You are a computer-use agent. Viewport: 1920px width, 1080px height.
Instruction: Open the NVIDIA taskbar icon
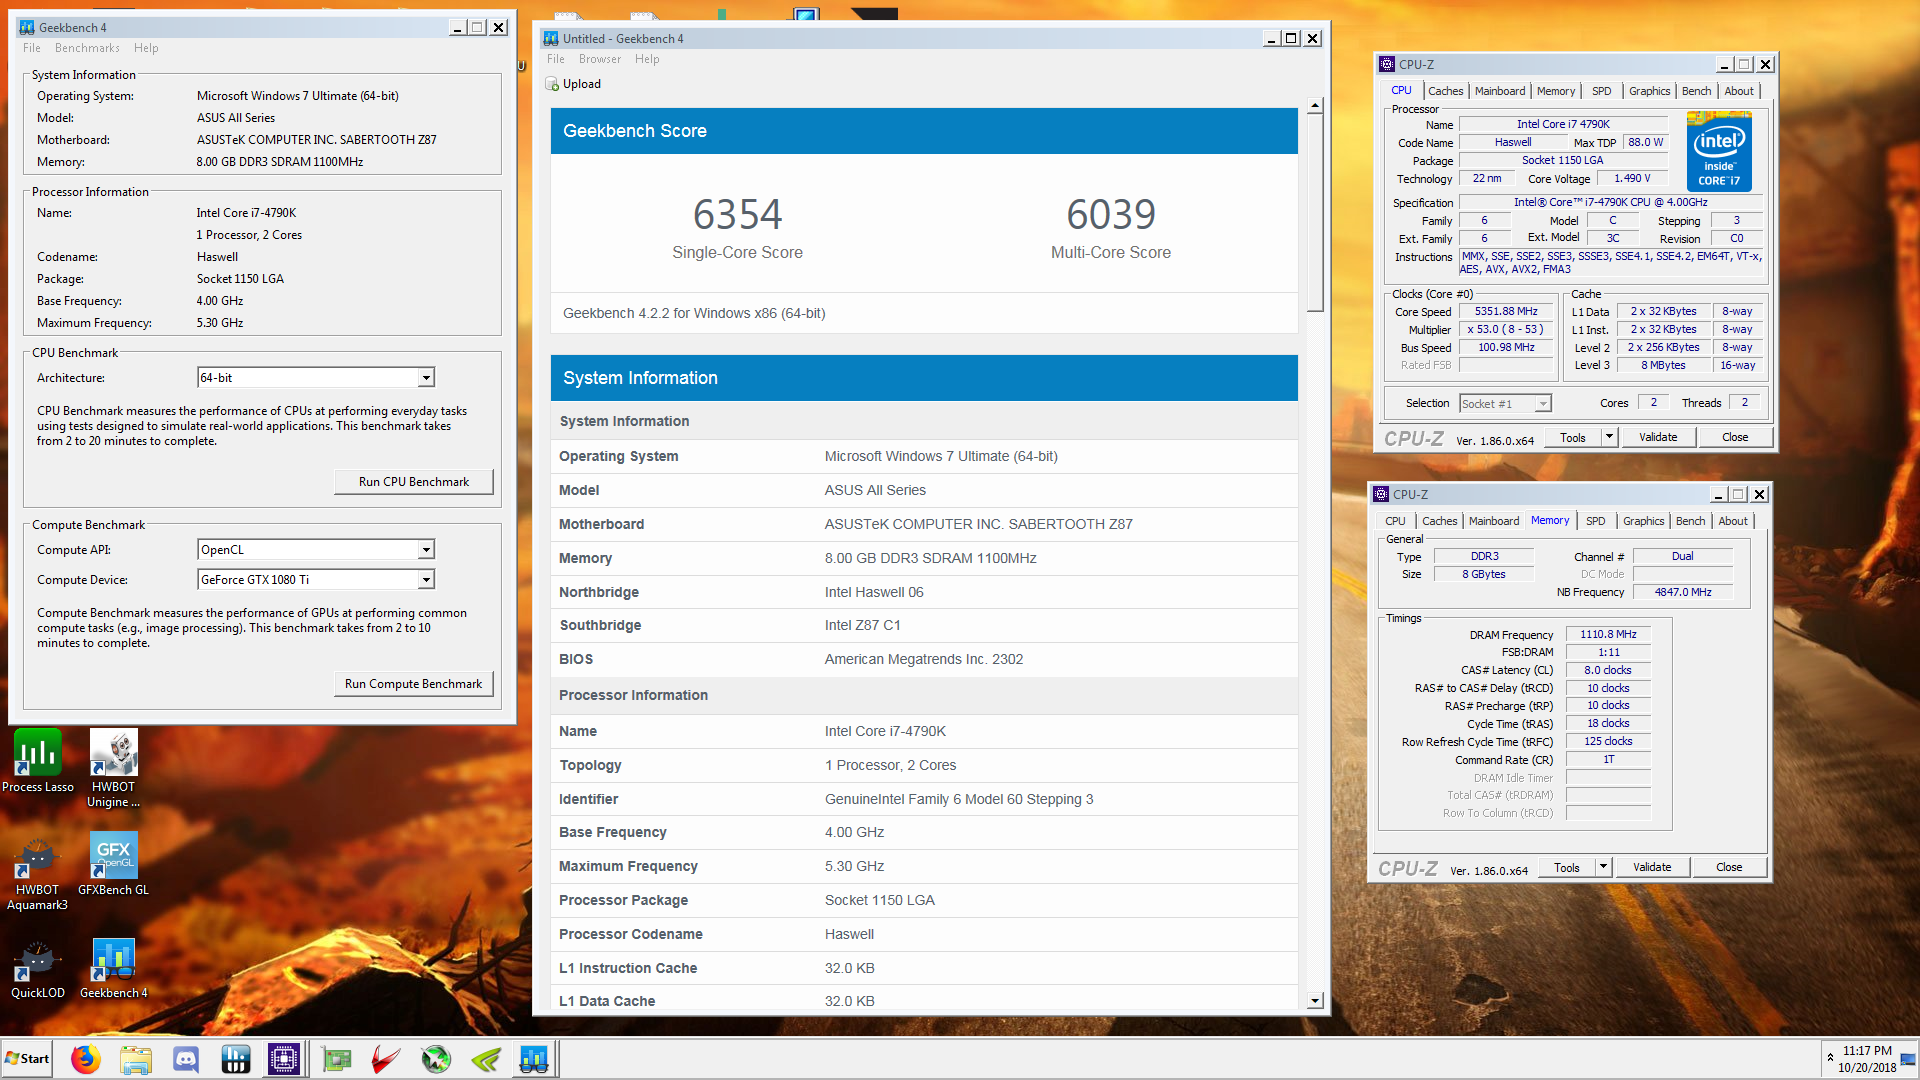pos(486,1059)
